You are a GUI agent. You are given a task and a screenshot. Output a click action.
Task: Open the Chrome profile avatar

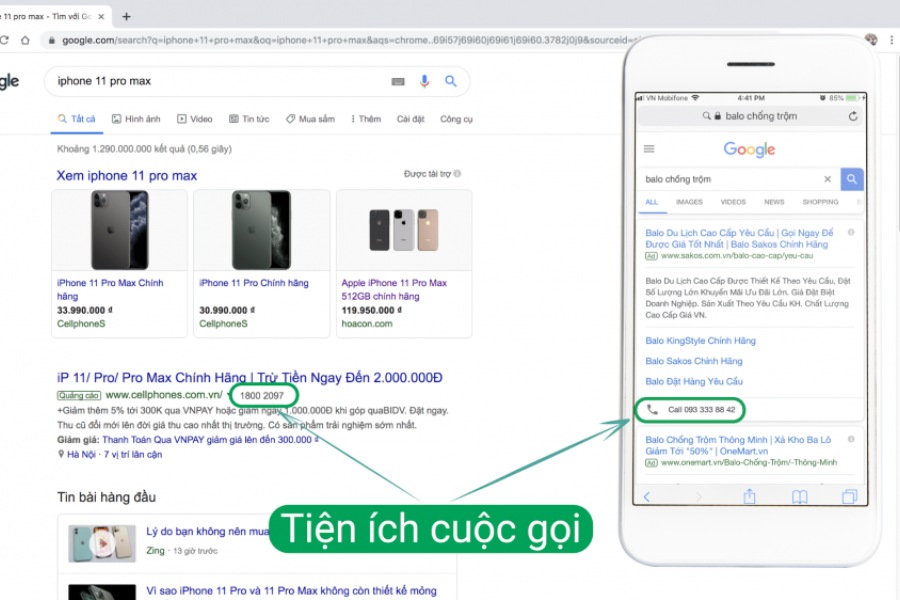871,39
